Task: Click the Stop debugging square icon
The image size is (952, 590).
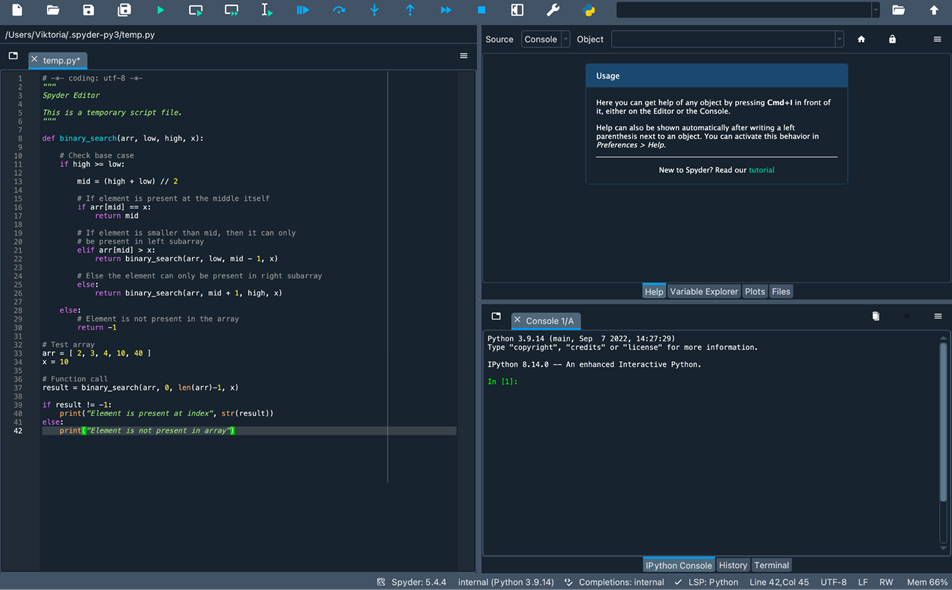Action: tap(481, 10)
